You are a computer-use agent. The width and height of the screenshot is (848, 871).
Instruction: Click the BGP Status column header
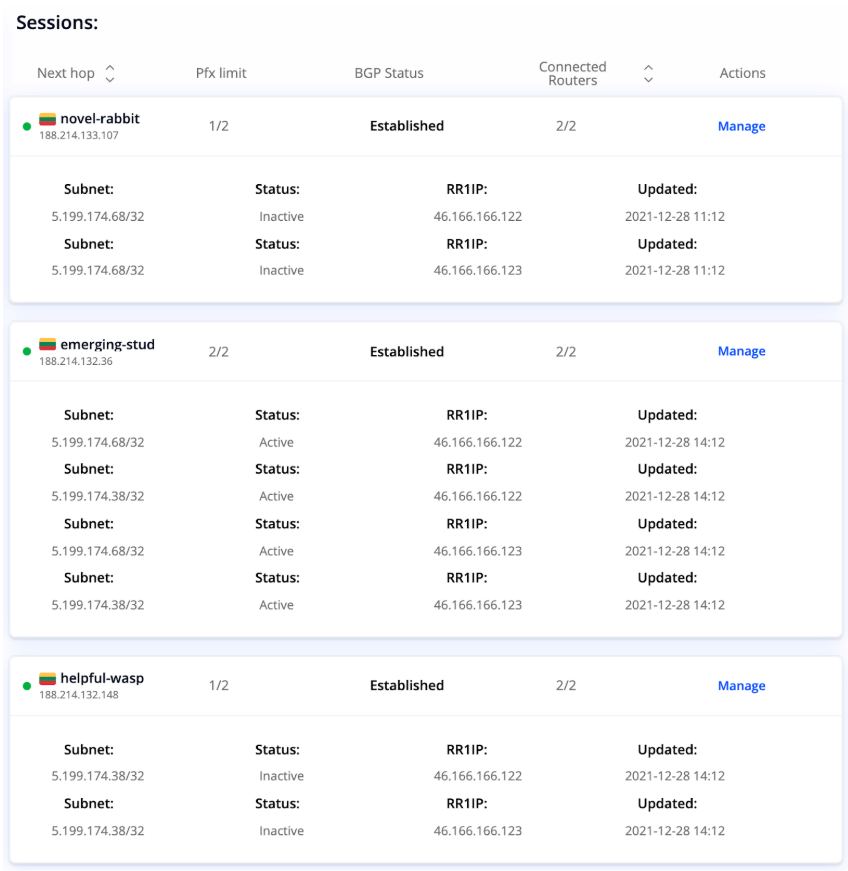coord(389,73)
